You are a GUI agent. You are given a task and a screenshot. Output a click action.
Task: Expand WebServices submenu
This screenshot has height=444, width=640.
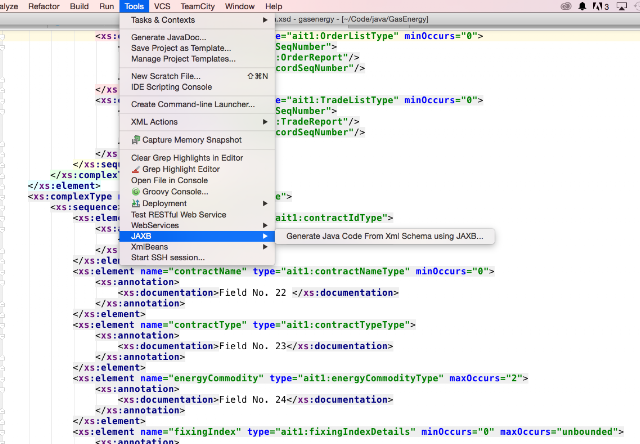point(198,225)
